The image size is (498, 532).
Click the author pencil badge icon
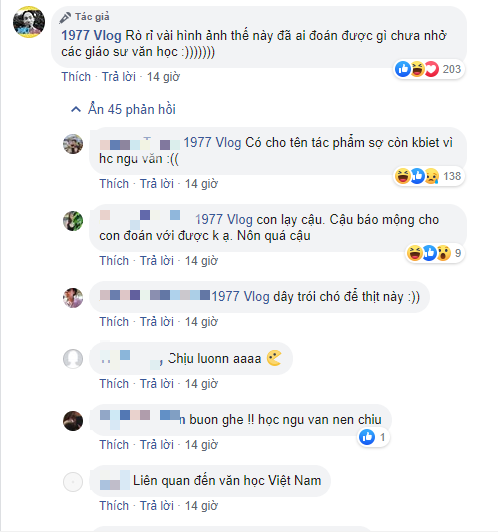65,17
